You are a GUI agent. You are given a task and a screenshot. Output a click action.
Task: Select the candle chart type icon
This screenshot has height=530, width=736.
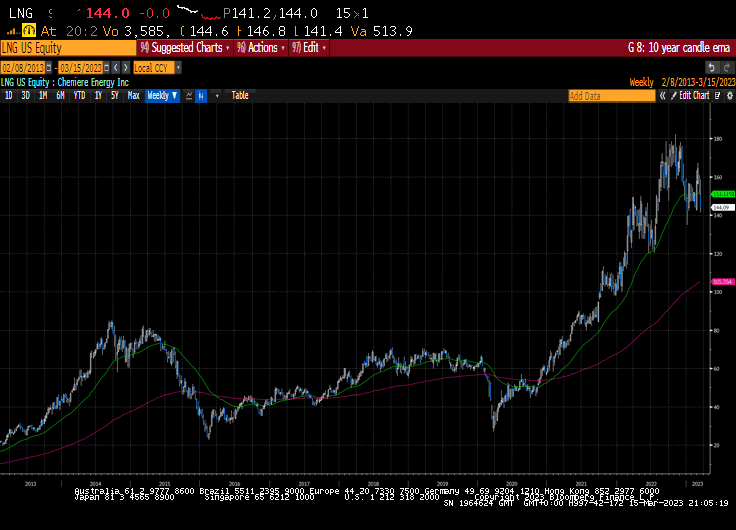201,96
